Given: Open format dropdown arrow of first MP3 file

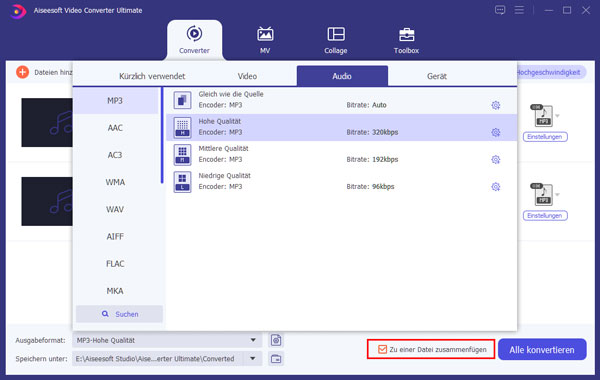Looking at the screenshot, I should 558,116.
